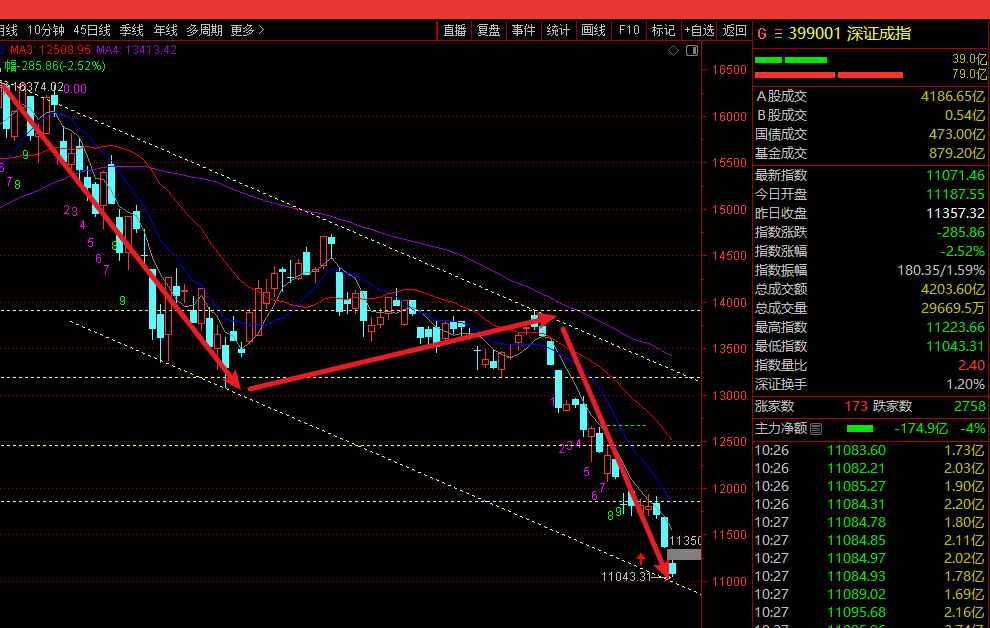The height and width of the screenshot is (628, 990).
Task: Click the 统计 toolbar button
Action: (558, 30)
